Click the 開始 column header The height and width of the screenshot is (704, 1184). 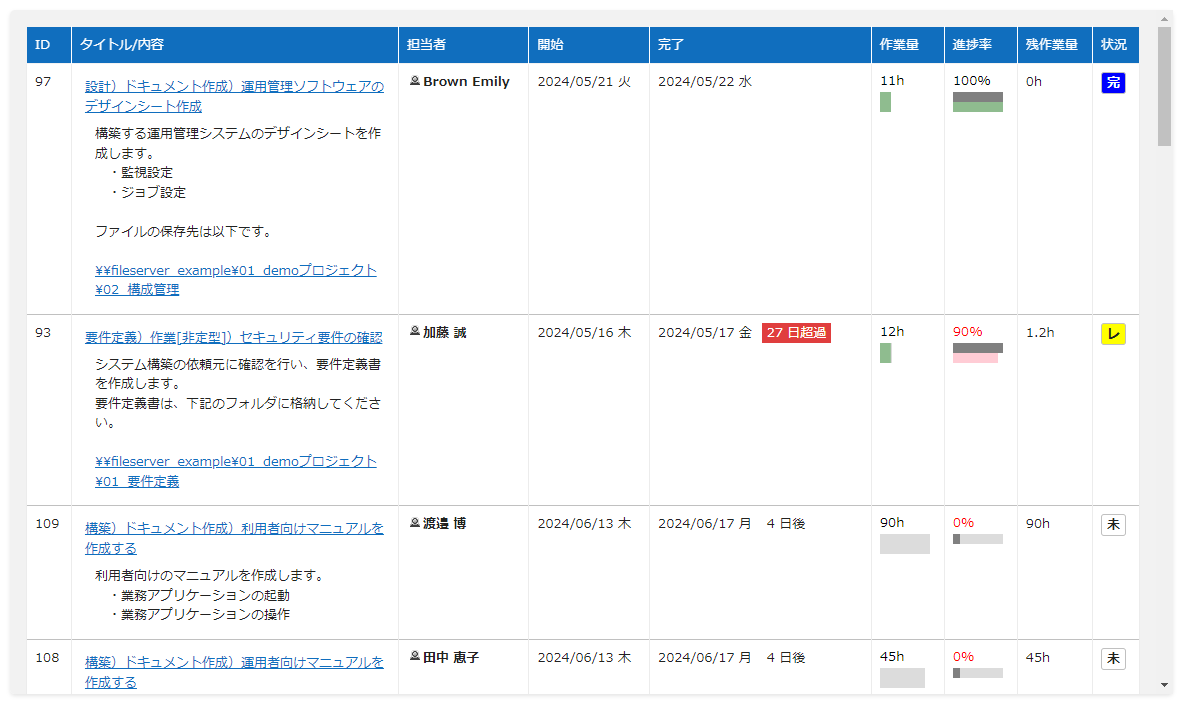coord(589,45)
